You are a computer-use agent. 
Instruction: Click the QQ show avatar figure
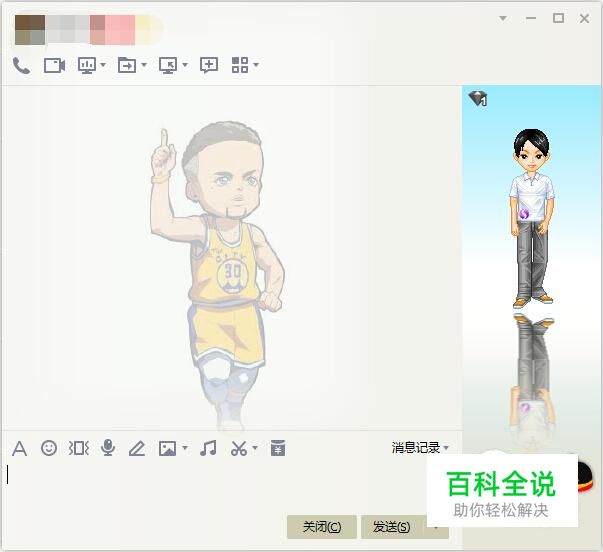point(532,218)
